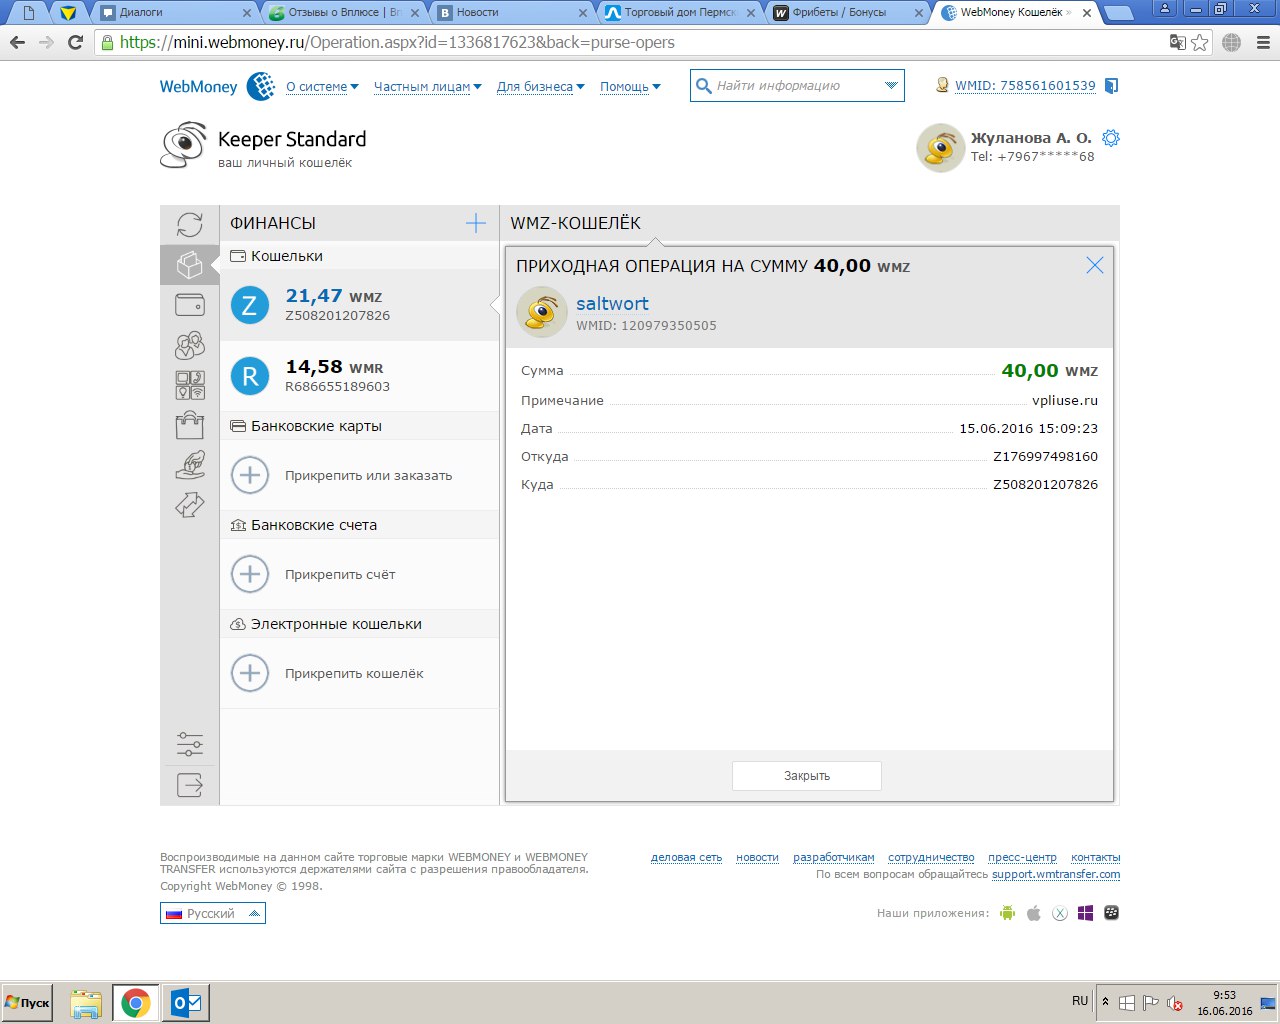Open the Русский language selector

[x=213, y=913]
